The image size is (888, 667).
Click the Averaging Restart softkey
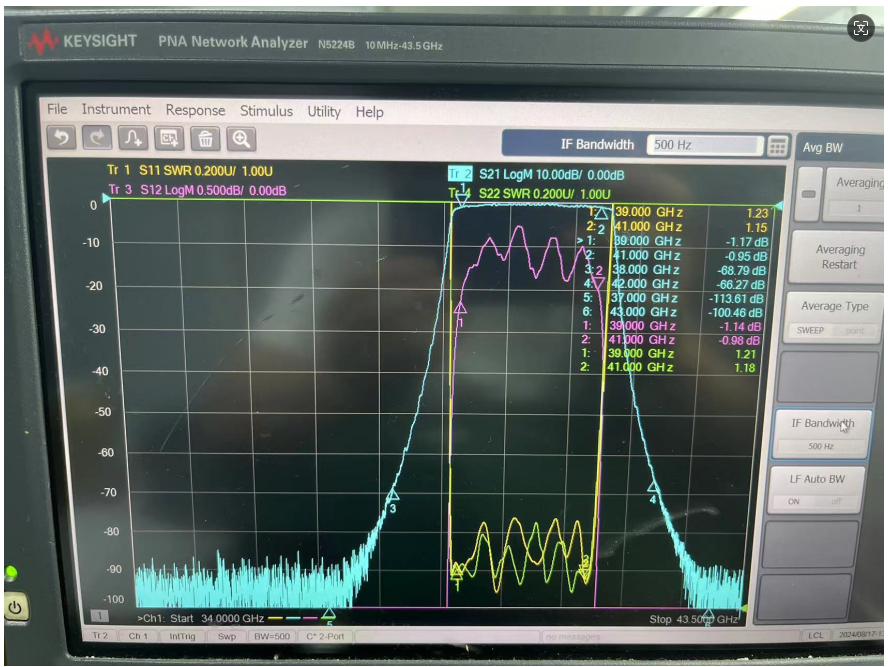click(836, 257)
